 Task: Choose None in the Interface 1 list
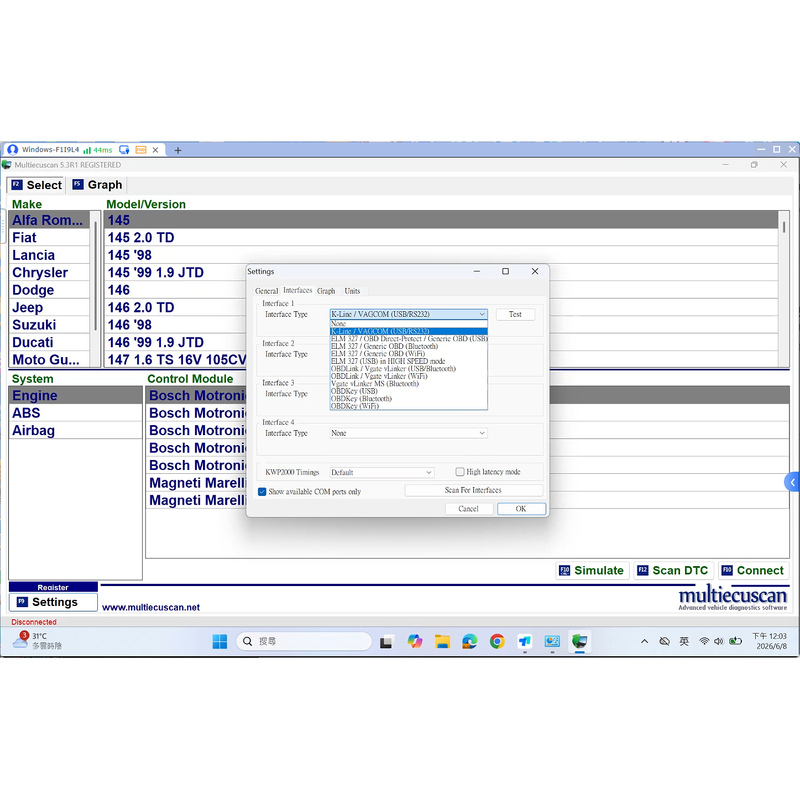(408, 323)
